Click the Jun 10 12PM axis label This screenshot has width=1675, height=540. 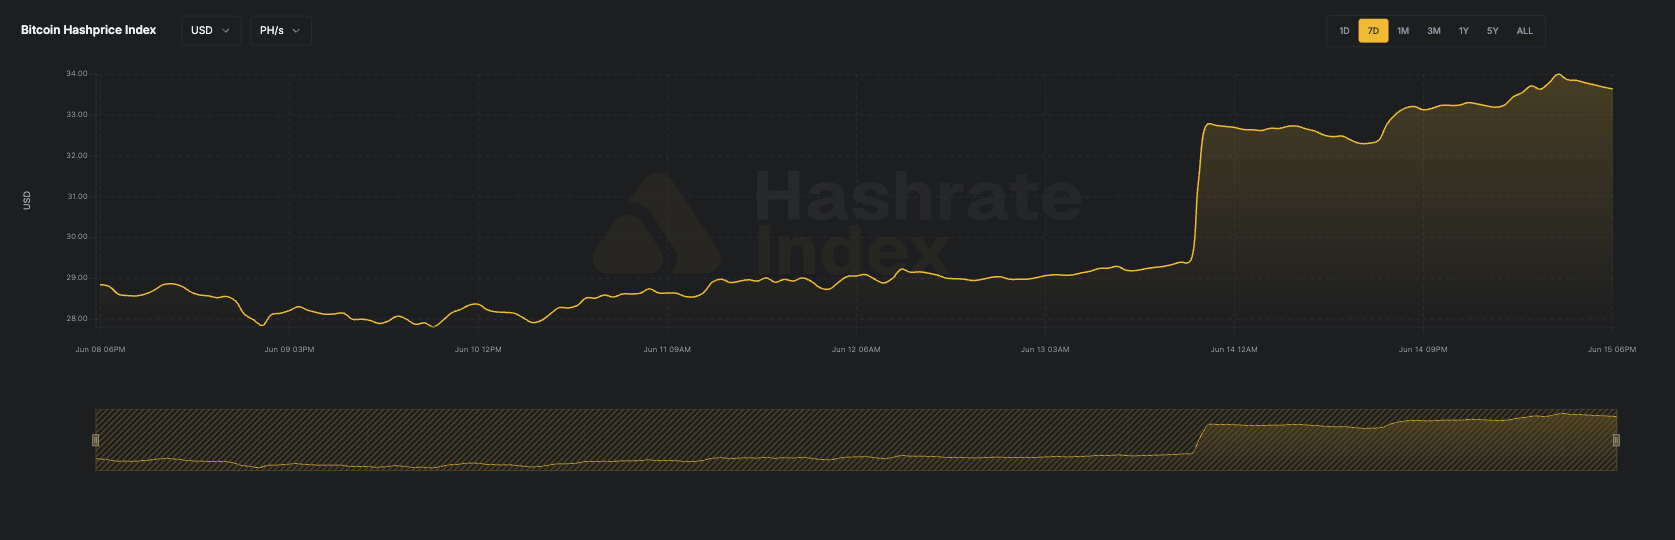(x=478, y=350)
